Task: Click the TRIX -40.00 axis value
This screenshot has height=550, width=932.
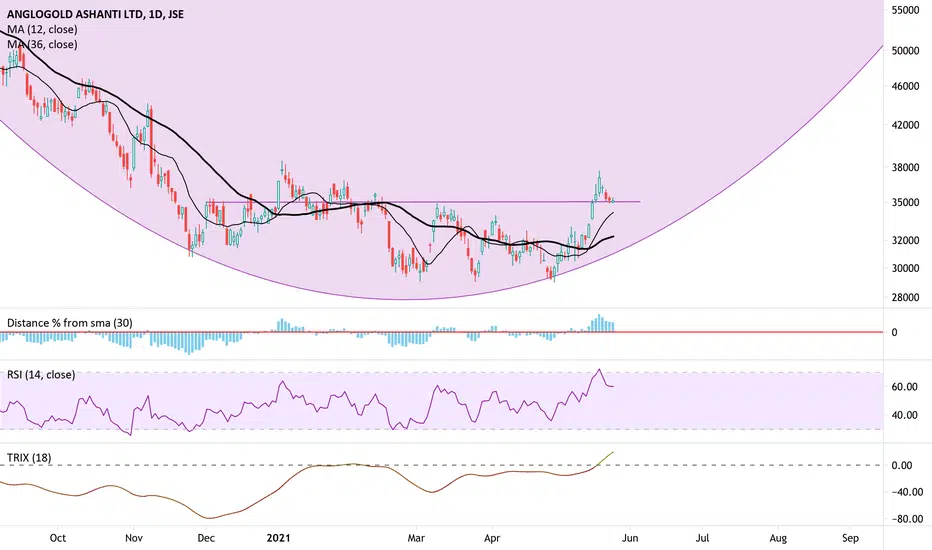Action: pyautogui.click(x=906, y=492)
